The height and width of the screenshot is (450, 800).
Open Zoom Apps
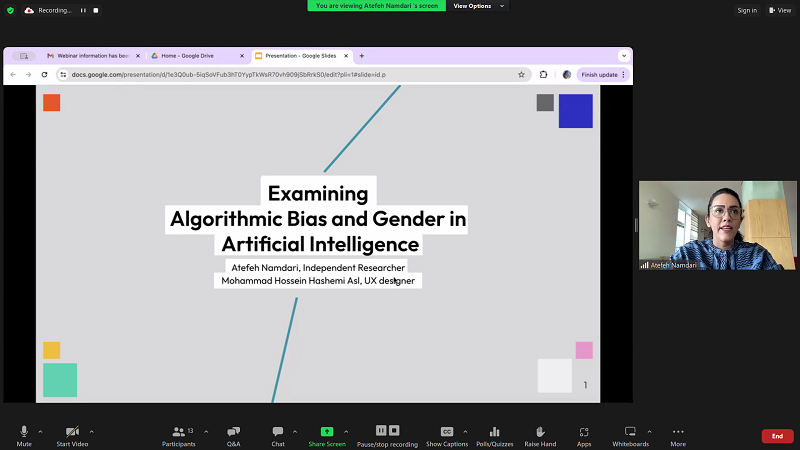584,434
